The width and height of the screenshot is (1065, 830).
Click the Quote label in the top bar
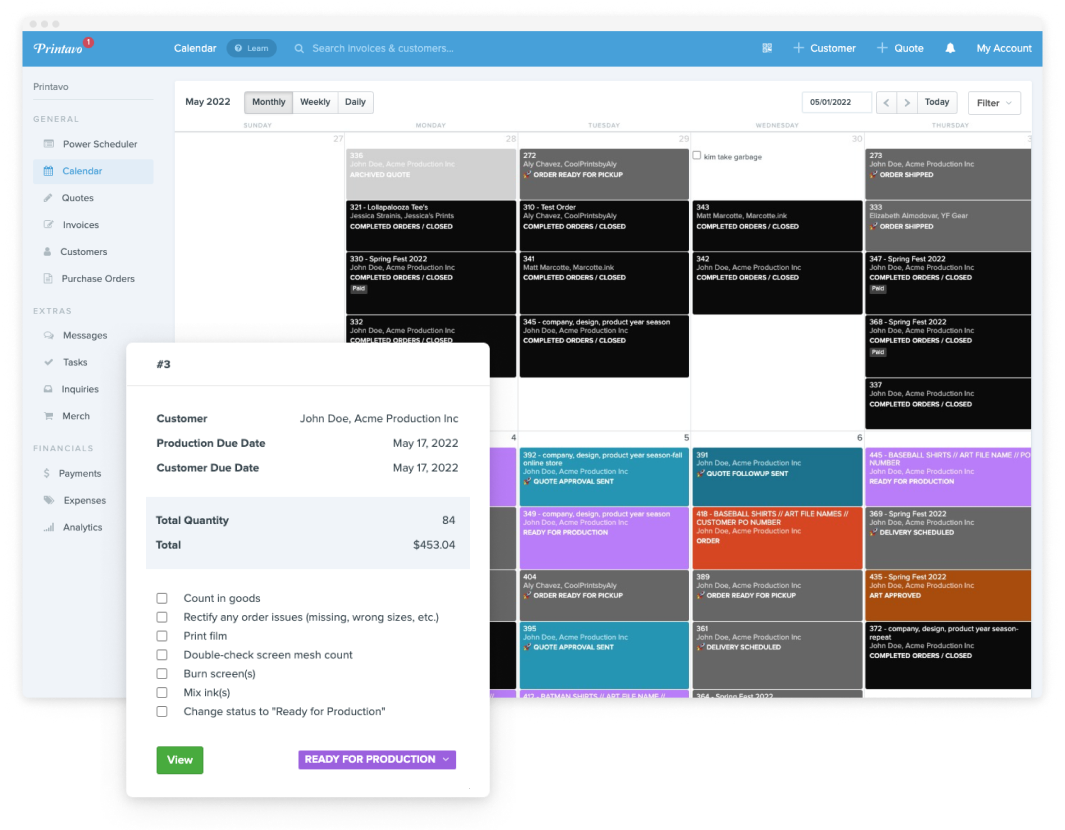(x=909, y=48)
